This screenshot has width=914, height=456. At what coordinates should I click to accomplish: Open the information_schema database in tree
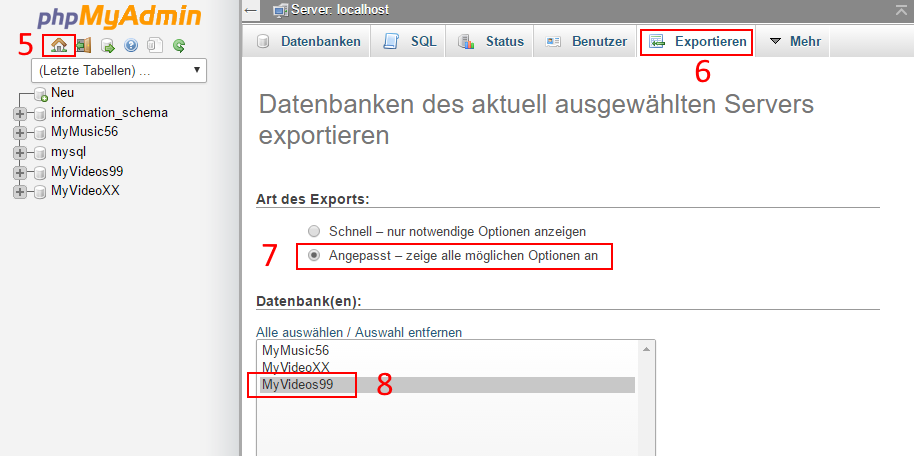tap(110, 113)
